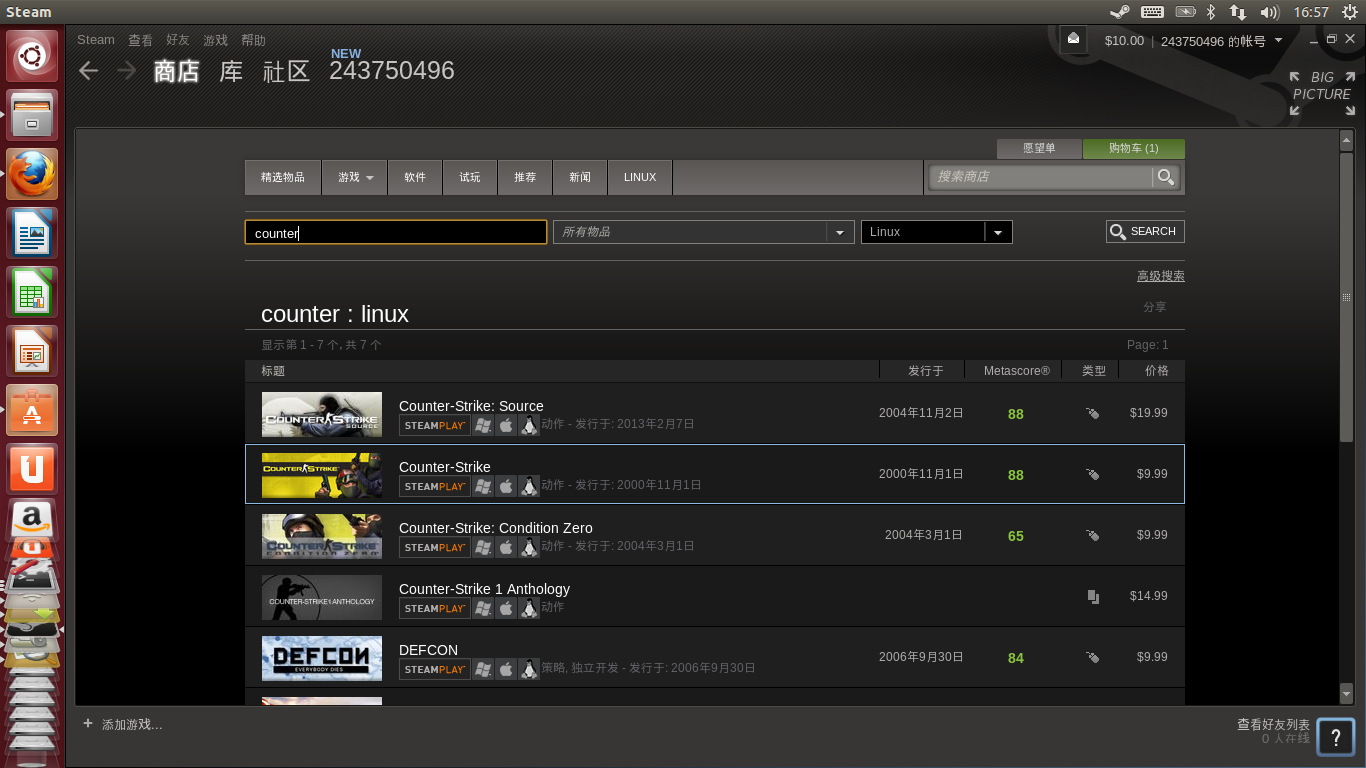Open LibreOffice Writer from the launcher

click(32, 233)
